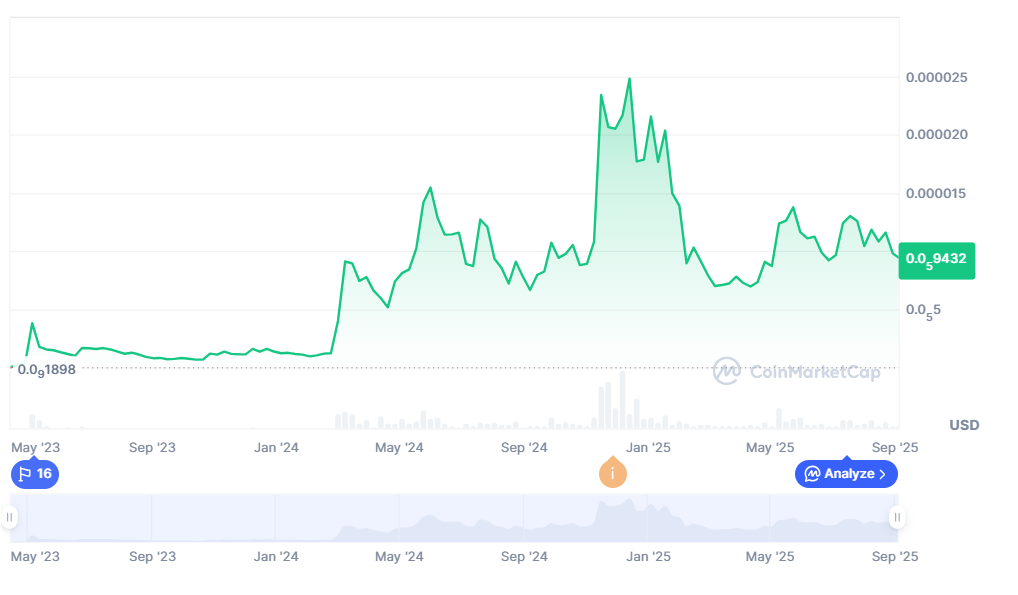Open the orange info marker on timeline
Viewport: 1018px width, 595px height.
click(x=612, y=474)
